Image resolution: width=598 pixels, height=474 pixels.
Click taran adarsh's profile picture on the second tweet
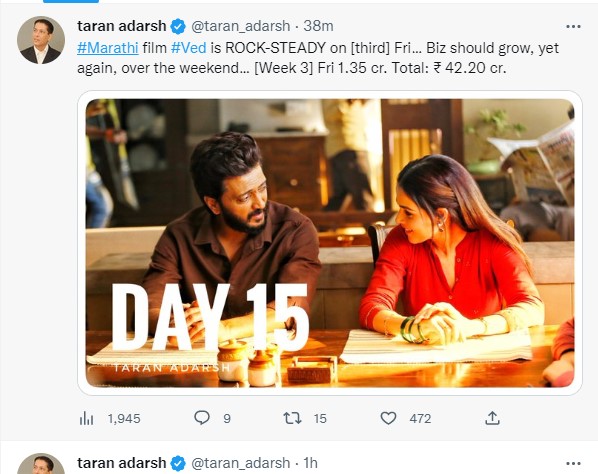[x=41, y=464]
